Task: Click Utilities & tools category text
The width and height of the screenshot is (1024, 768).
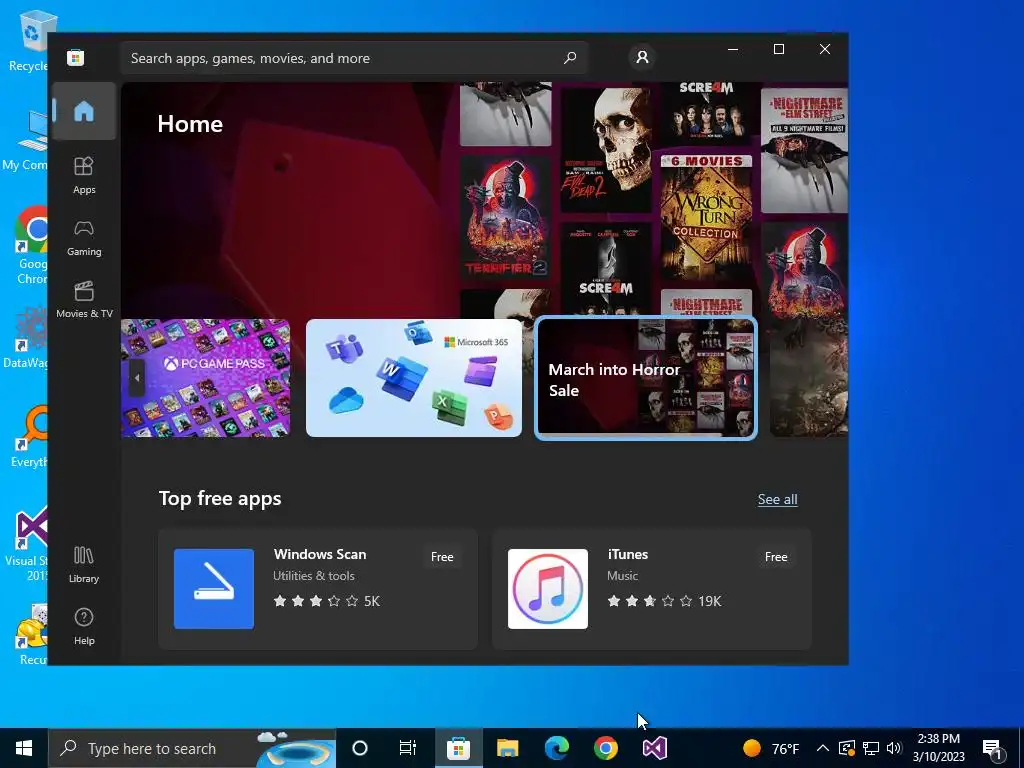Action: tap(314, 576)
